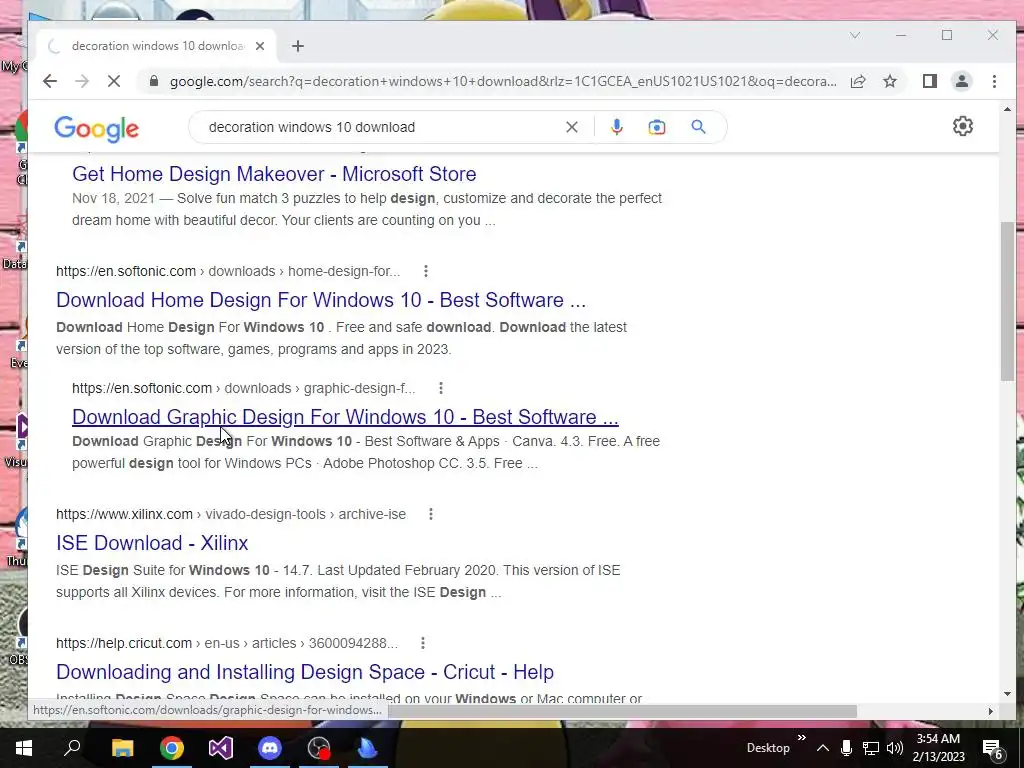This screenshot has height=768, width=1024.
Task: Open File Explorer from the taskbar
Action: tap(122, 748)
